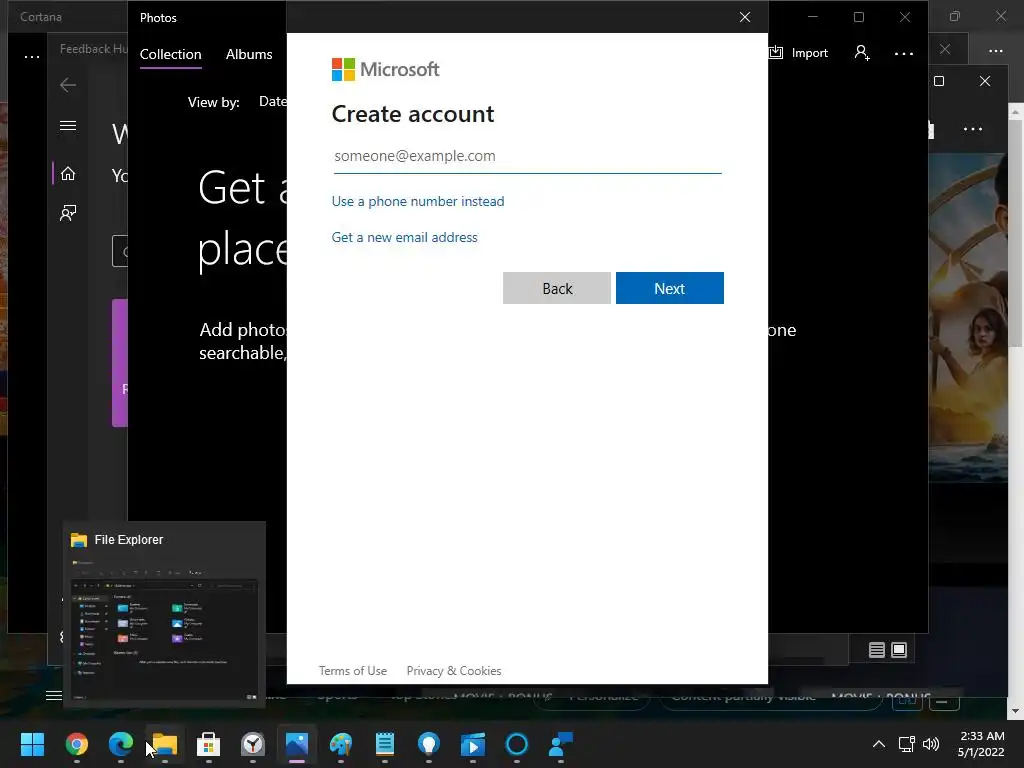Open the clock showing 2:33 AM

point(981,744)
